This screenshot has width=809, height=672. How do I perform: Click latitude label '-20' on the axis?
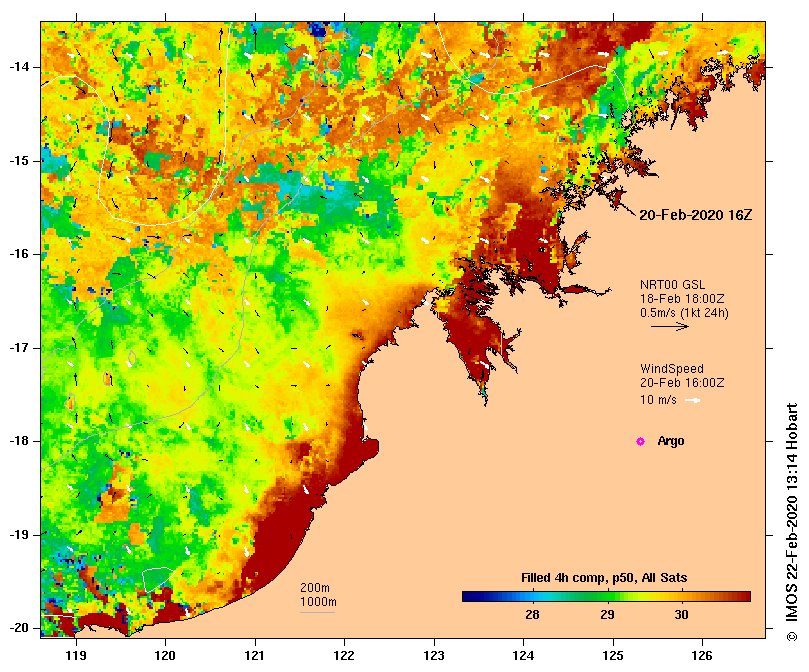coord(20,628)
